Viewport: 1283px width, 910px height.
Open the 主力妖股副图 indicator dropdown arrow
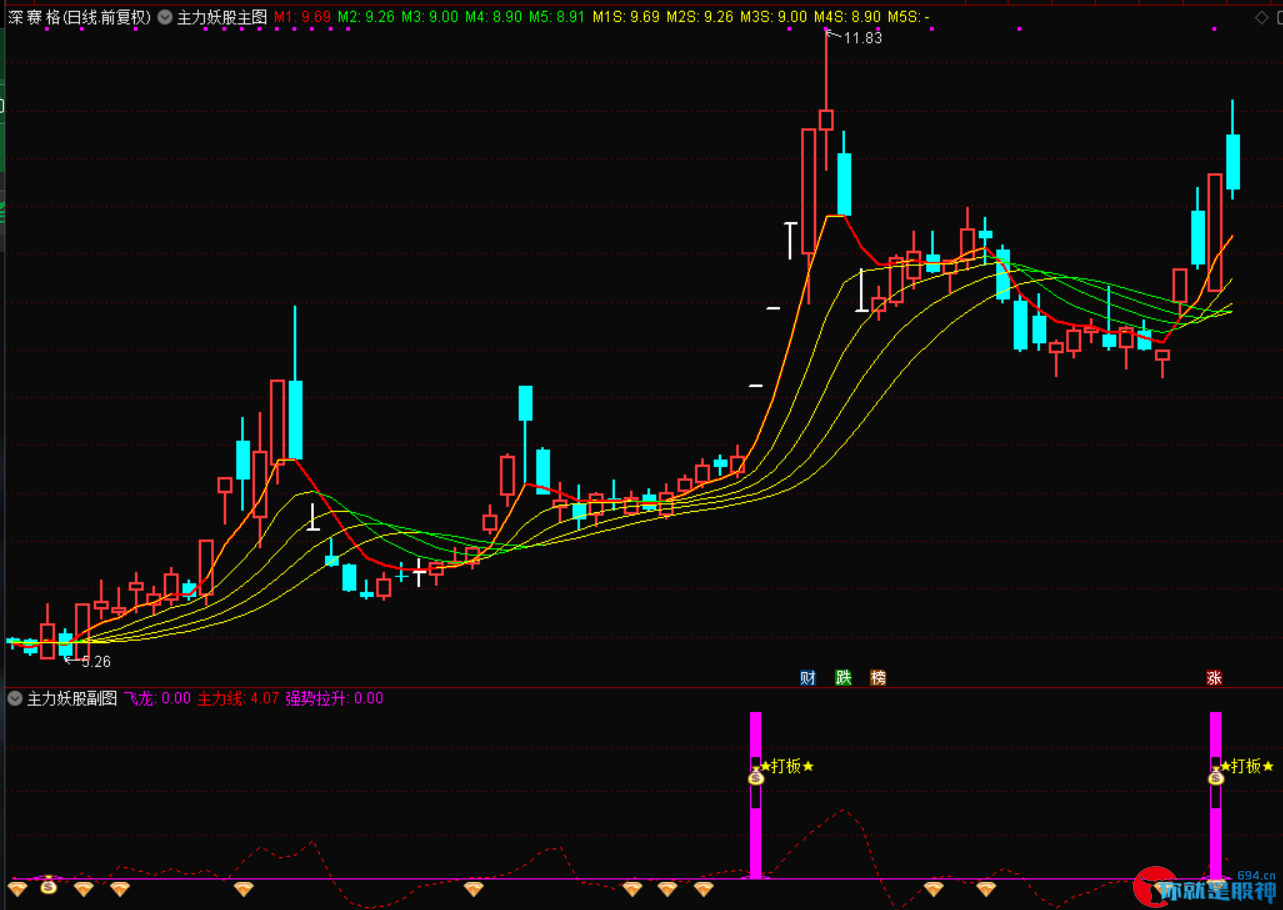tap(15, 698)
